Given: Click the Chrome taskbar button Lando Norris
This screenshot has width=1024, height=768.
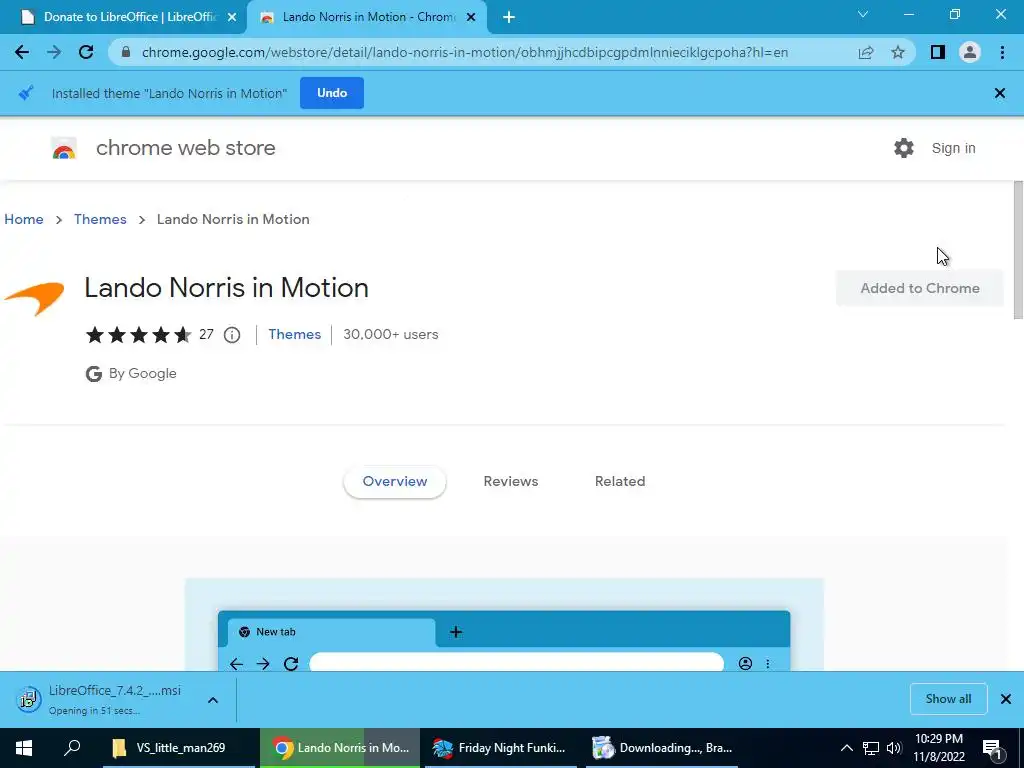Looking at the screenshot, I should pos(340,748).
